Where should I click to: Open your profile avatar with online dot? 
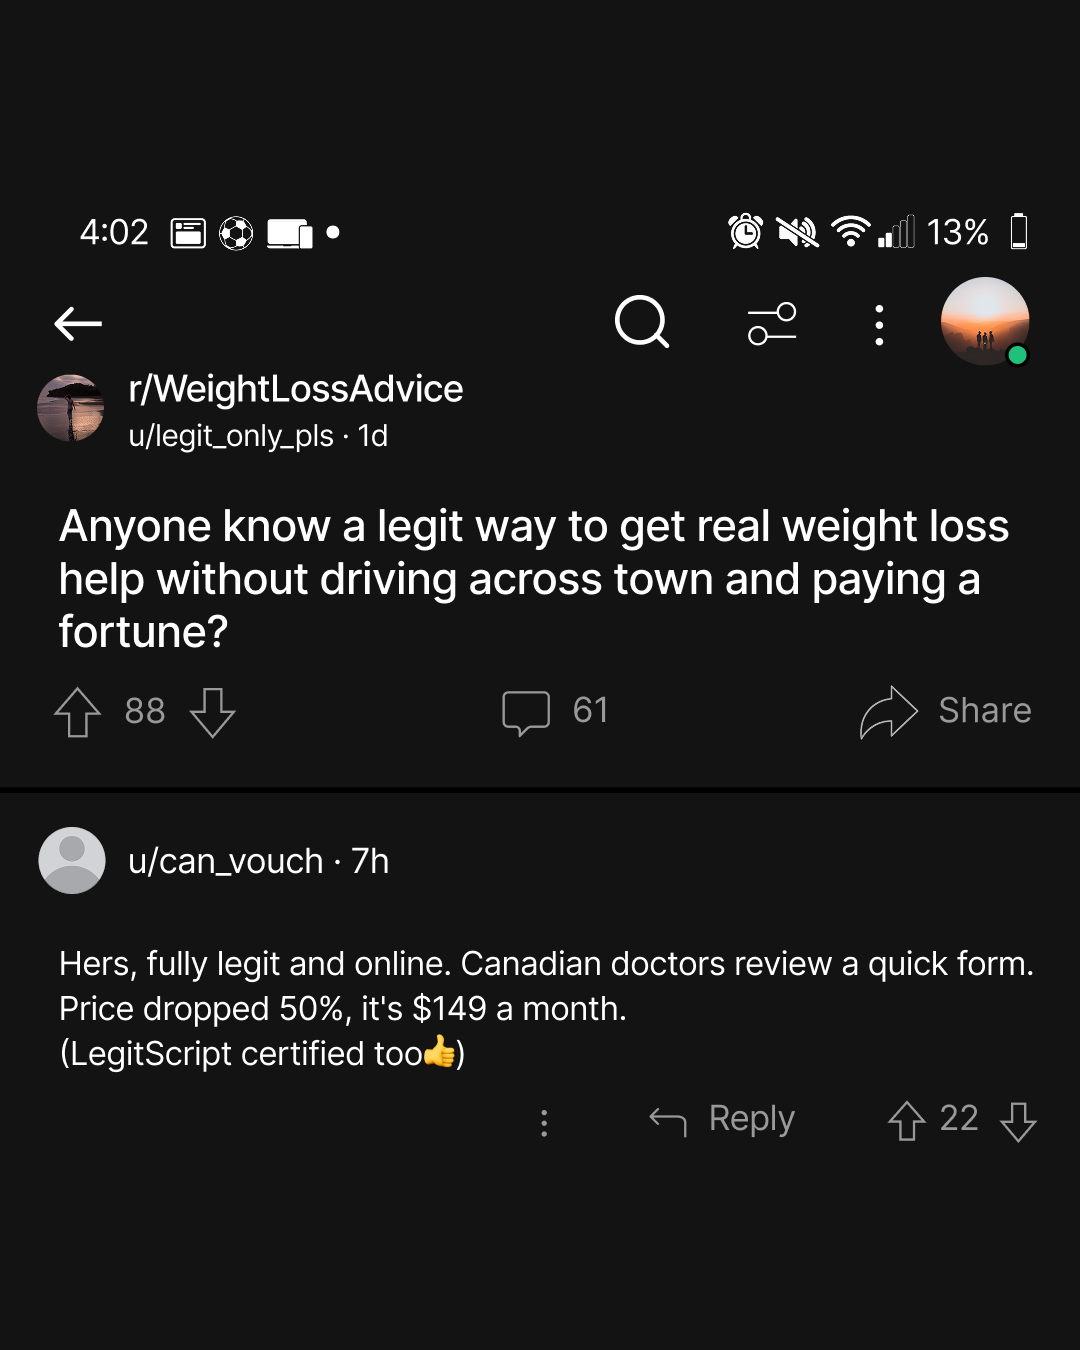pyautogui.click(x=986, y=321)
